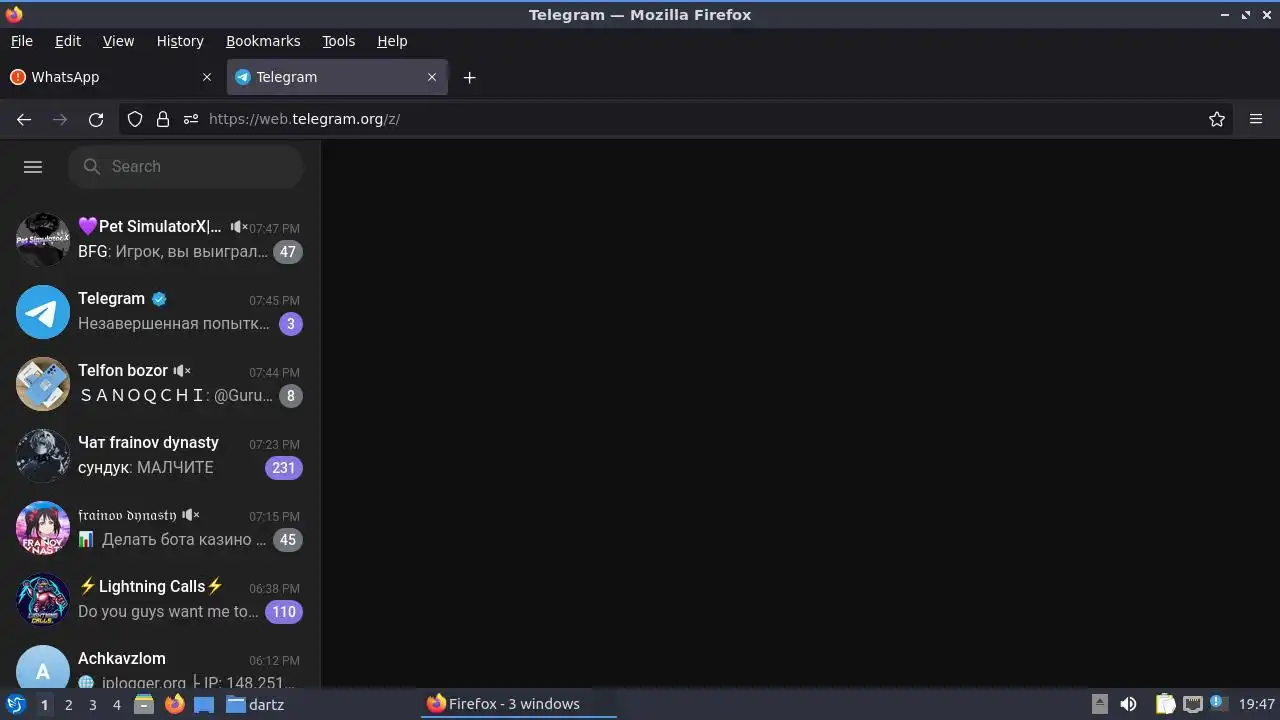Open dartz folder in taskbar
Viewport: 1280px width, 720px height.
tap(255, 704)
